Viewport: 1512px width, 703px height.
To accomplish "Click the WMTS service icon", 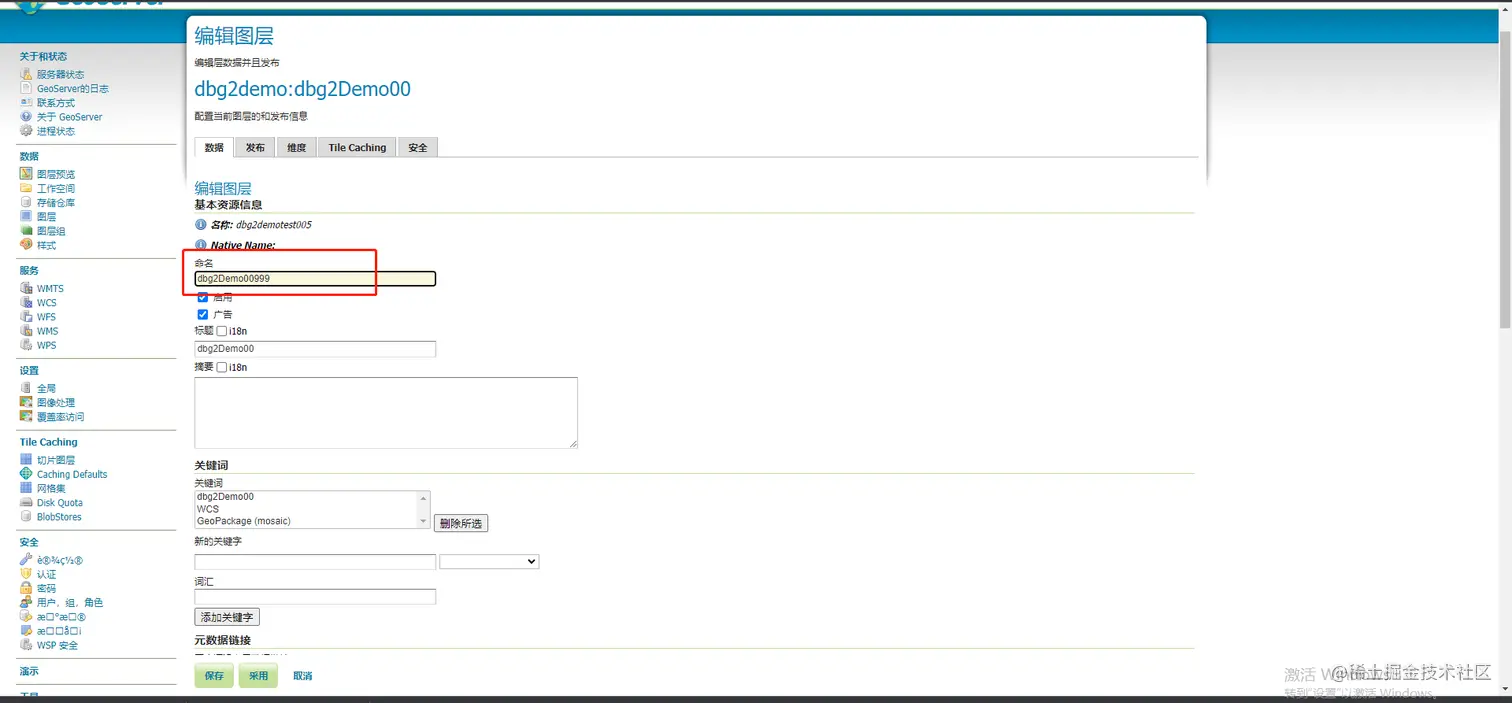I will click(26, 289).
